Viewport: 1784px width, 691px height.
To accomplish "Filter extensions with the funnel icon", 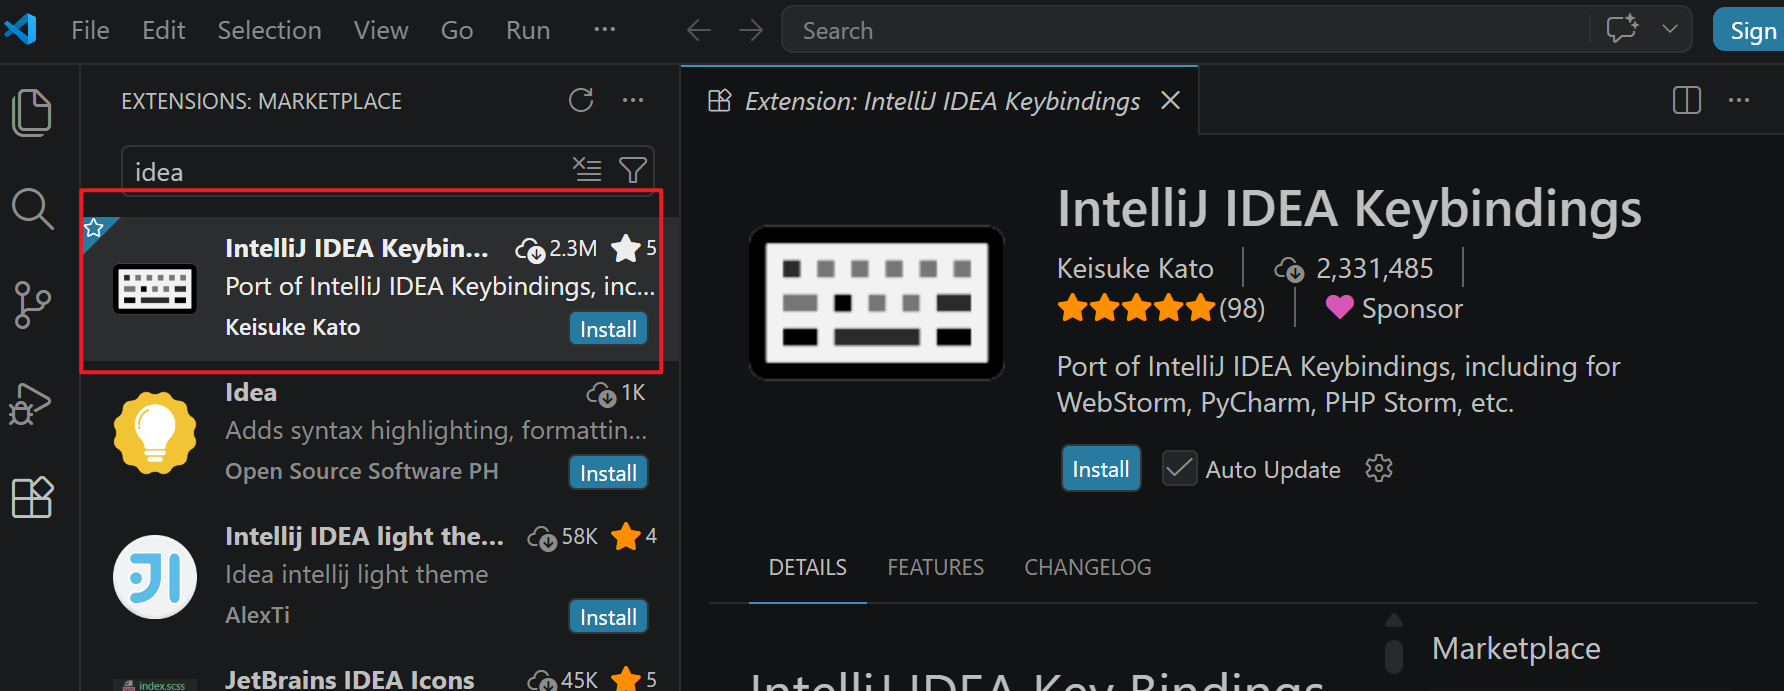I will coord(633,170).
